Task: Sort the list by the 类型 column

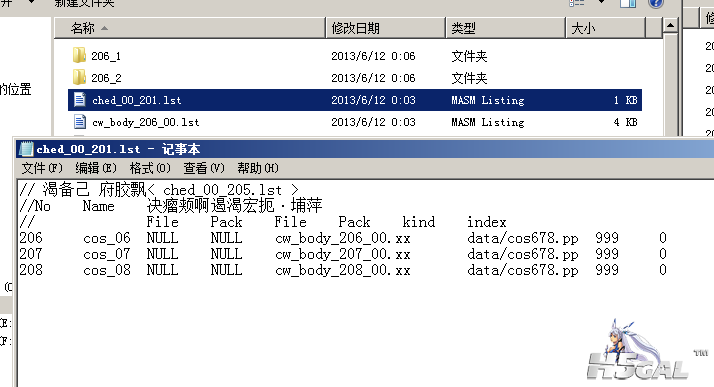Action: (x=505, y=28)
